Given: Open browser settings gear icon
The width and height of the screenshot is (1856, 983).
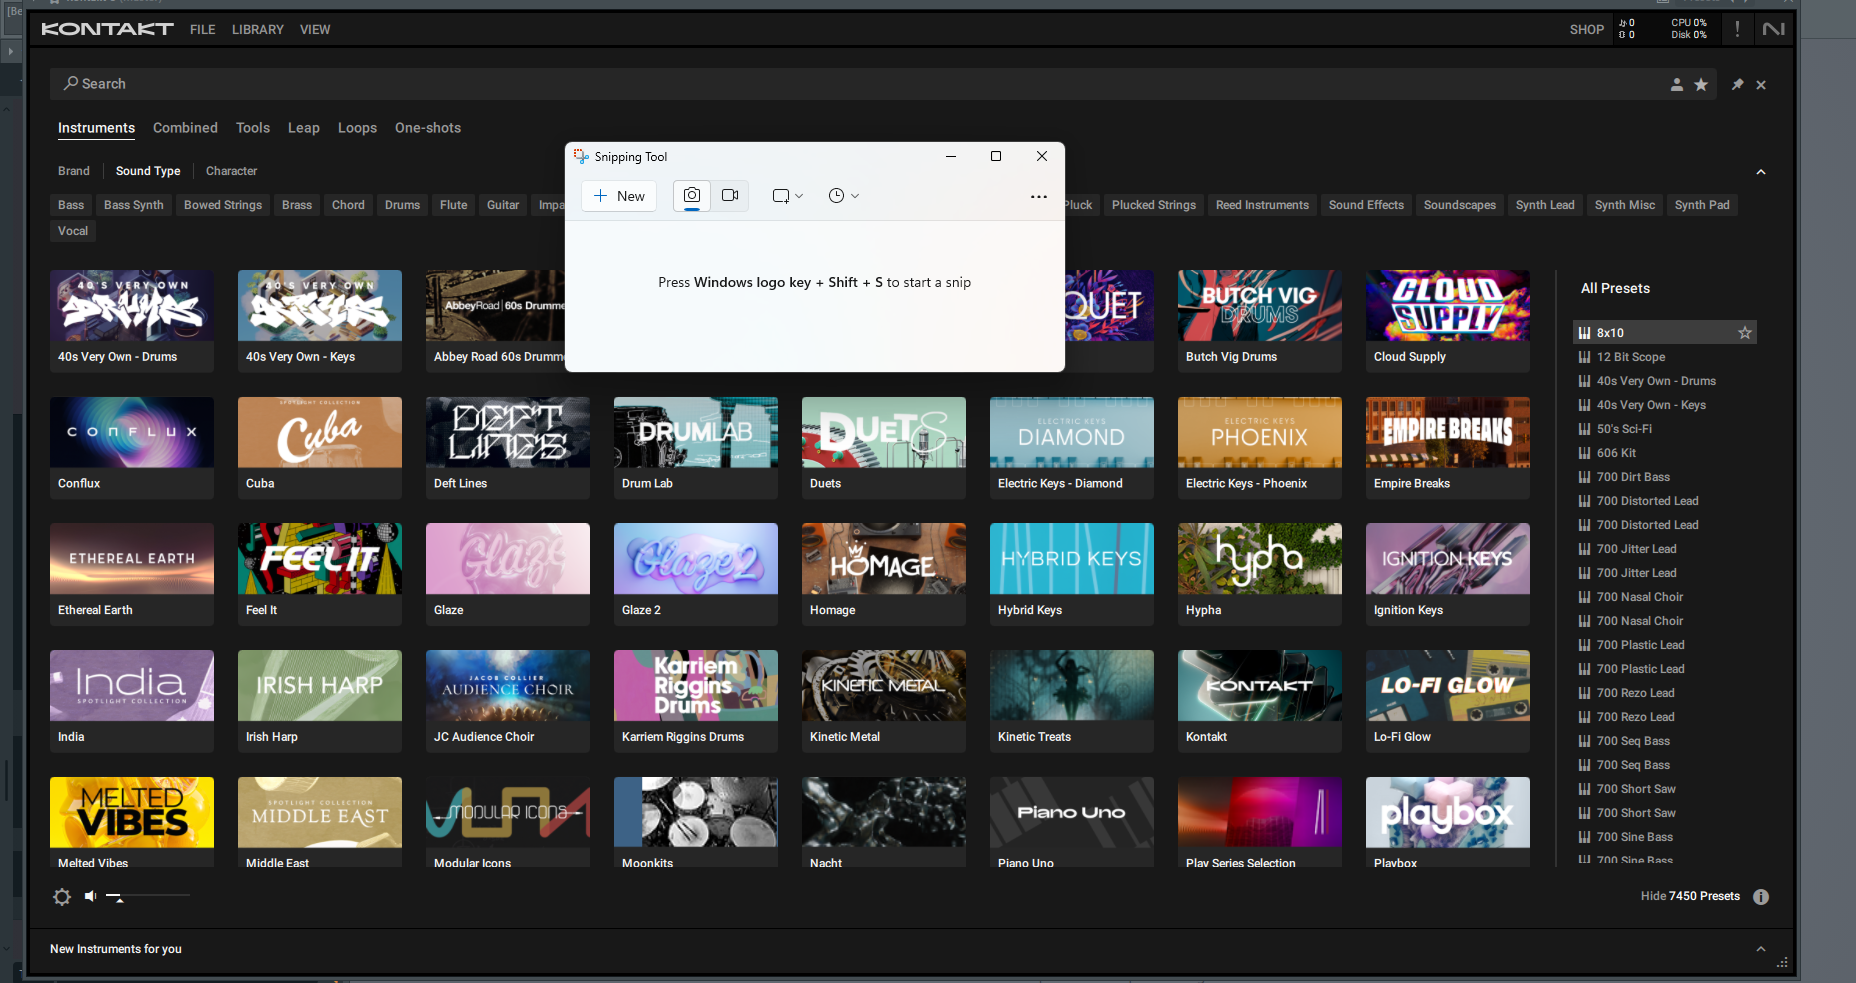Looking at the screenshot, I should coord(62,897).
